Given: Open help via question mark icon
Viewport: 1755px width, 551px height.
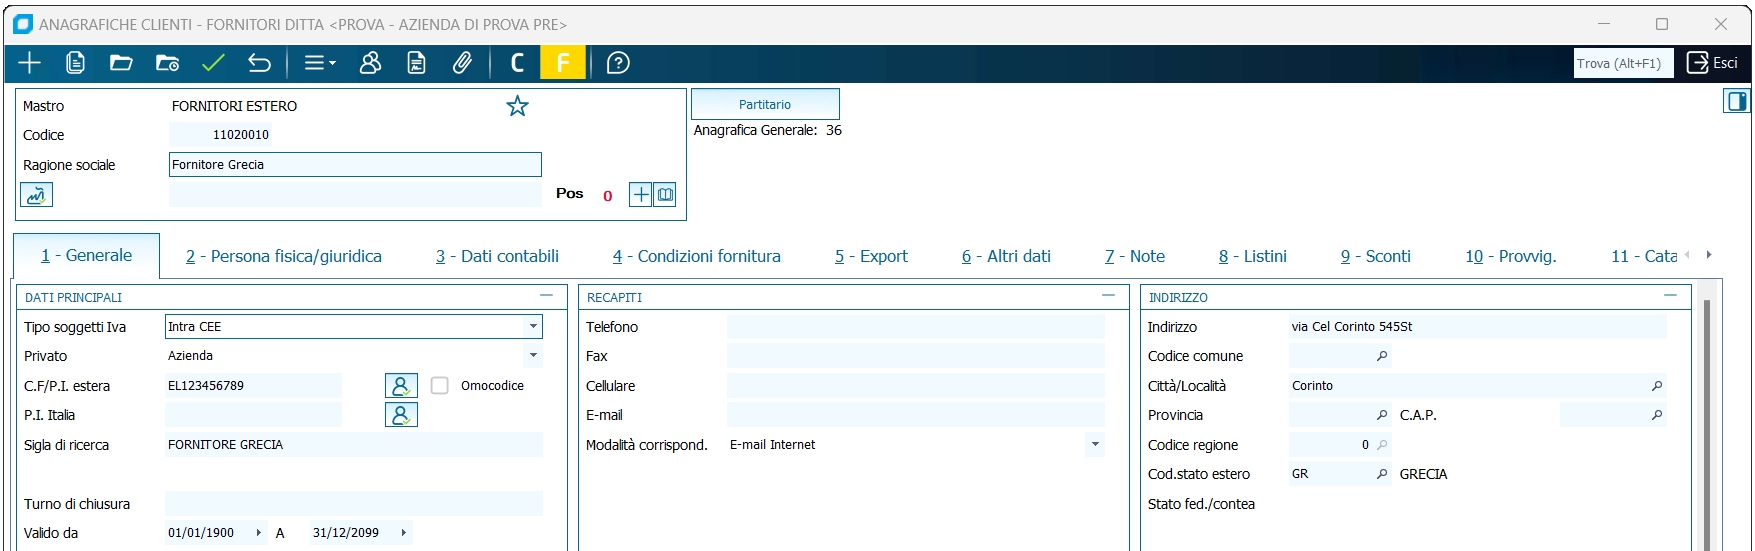Looking at the screenshot, I should pyautogui.click(x=618, y=63).
